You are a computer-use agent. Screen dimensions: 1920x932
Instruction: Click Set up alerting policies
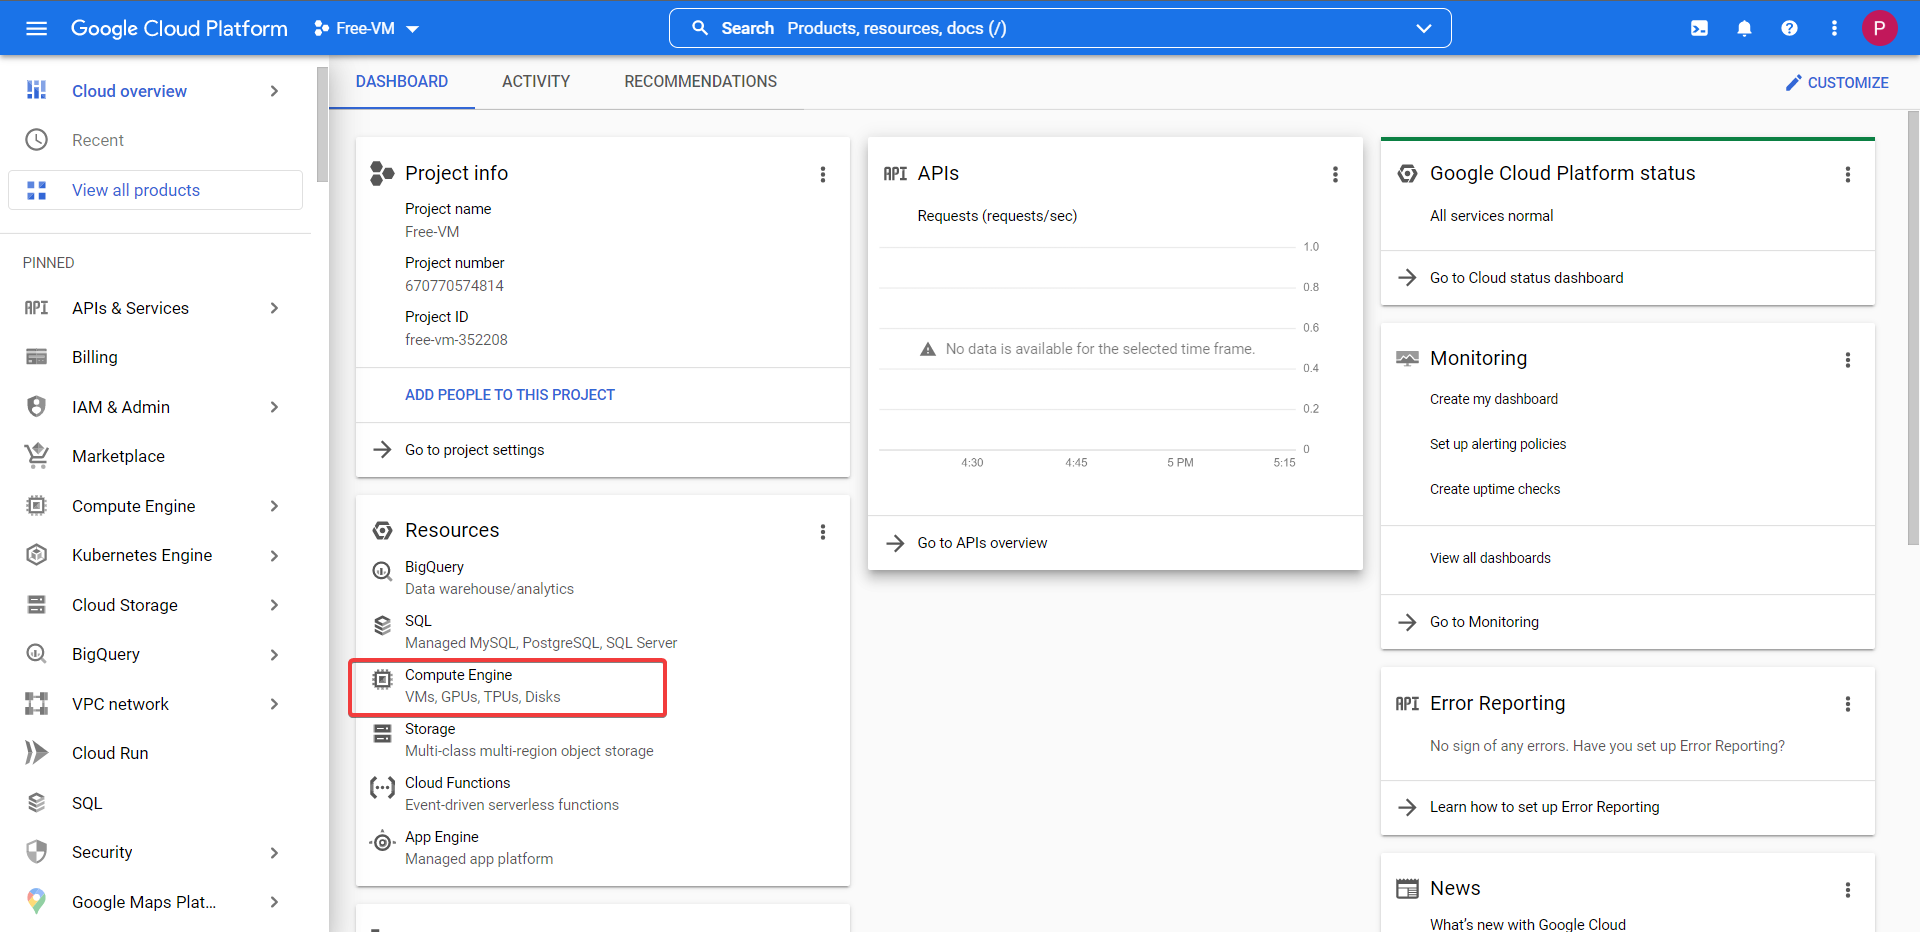(1498, 444)
